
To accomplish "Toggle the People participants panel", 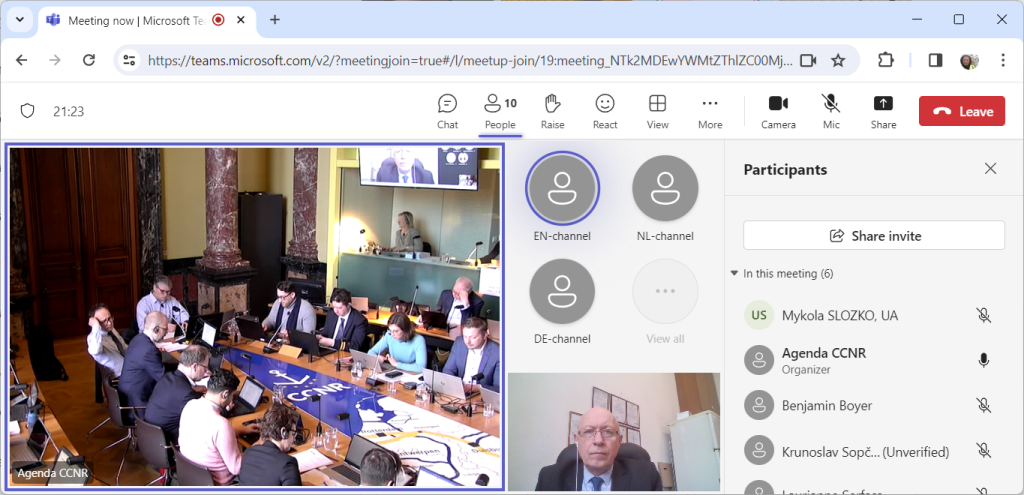I will [500, 111].
